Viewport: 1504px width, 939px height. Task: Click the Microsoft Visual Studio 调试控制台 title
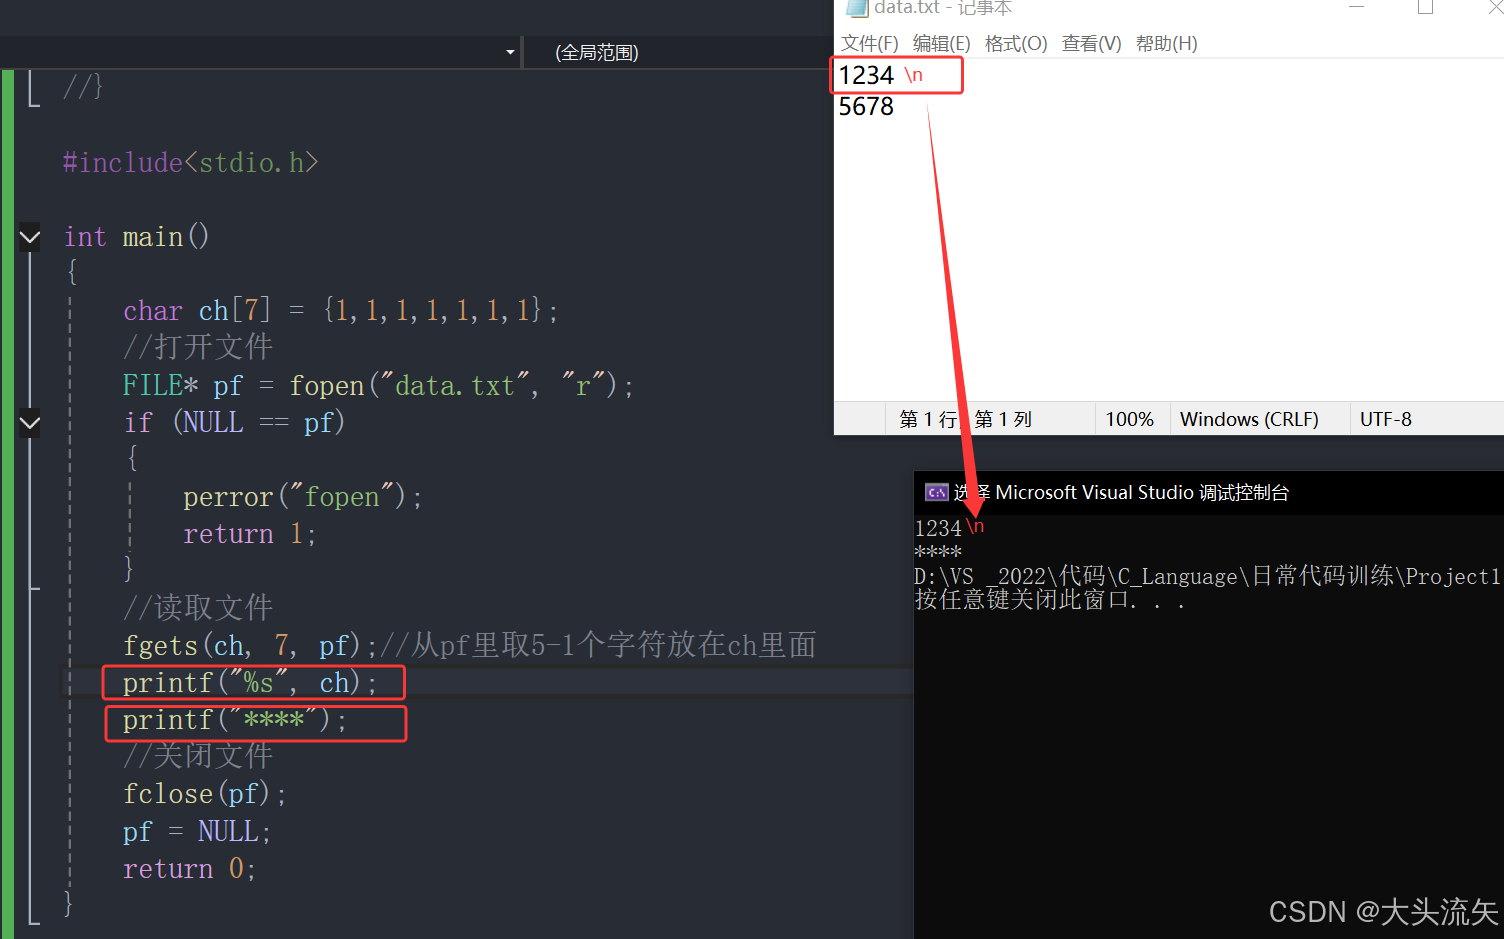pos(1142,492)
